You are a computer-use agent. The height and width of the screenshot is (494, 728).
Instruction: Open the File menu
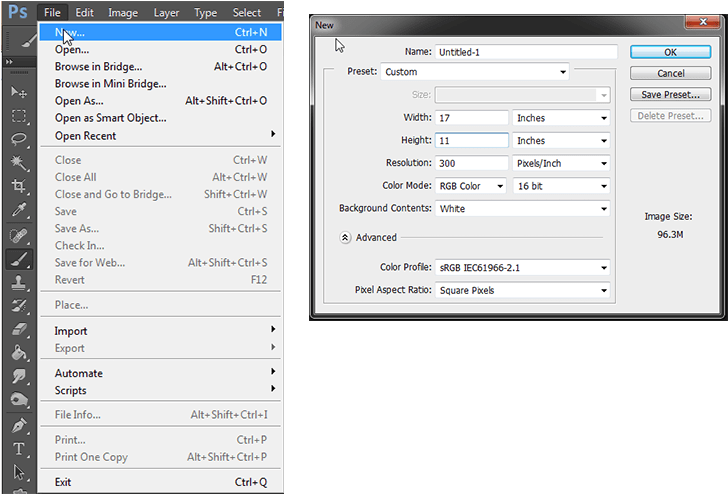point(52,13)
